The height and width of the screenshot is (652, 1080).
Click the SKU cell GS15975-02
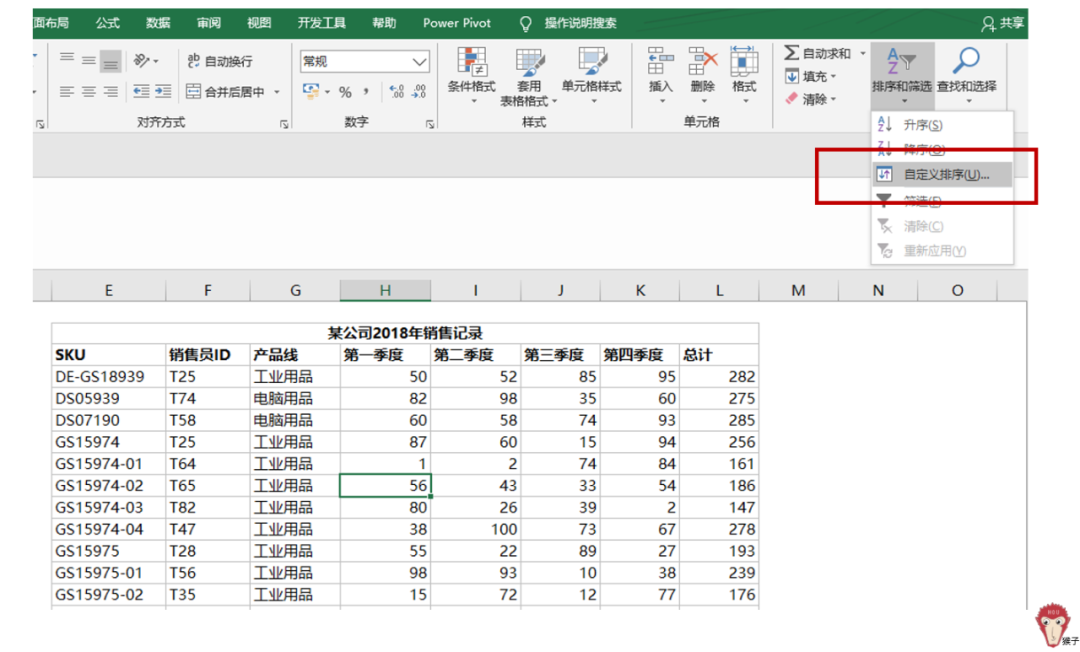(x=109, y=594)
